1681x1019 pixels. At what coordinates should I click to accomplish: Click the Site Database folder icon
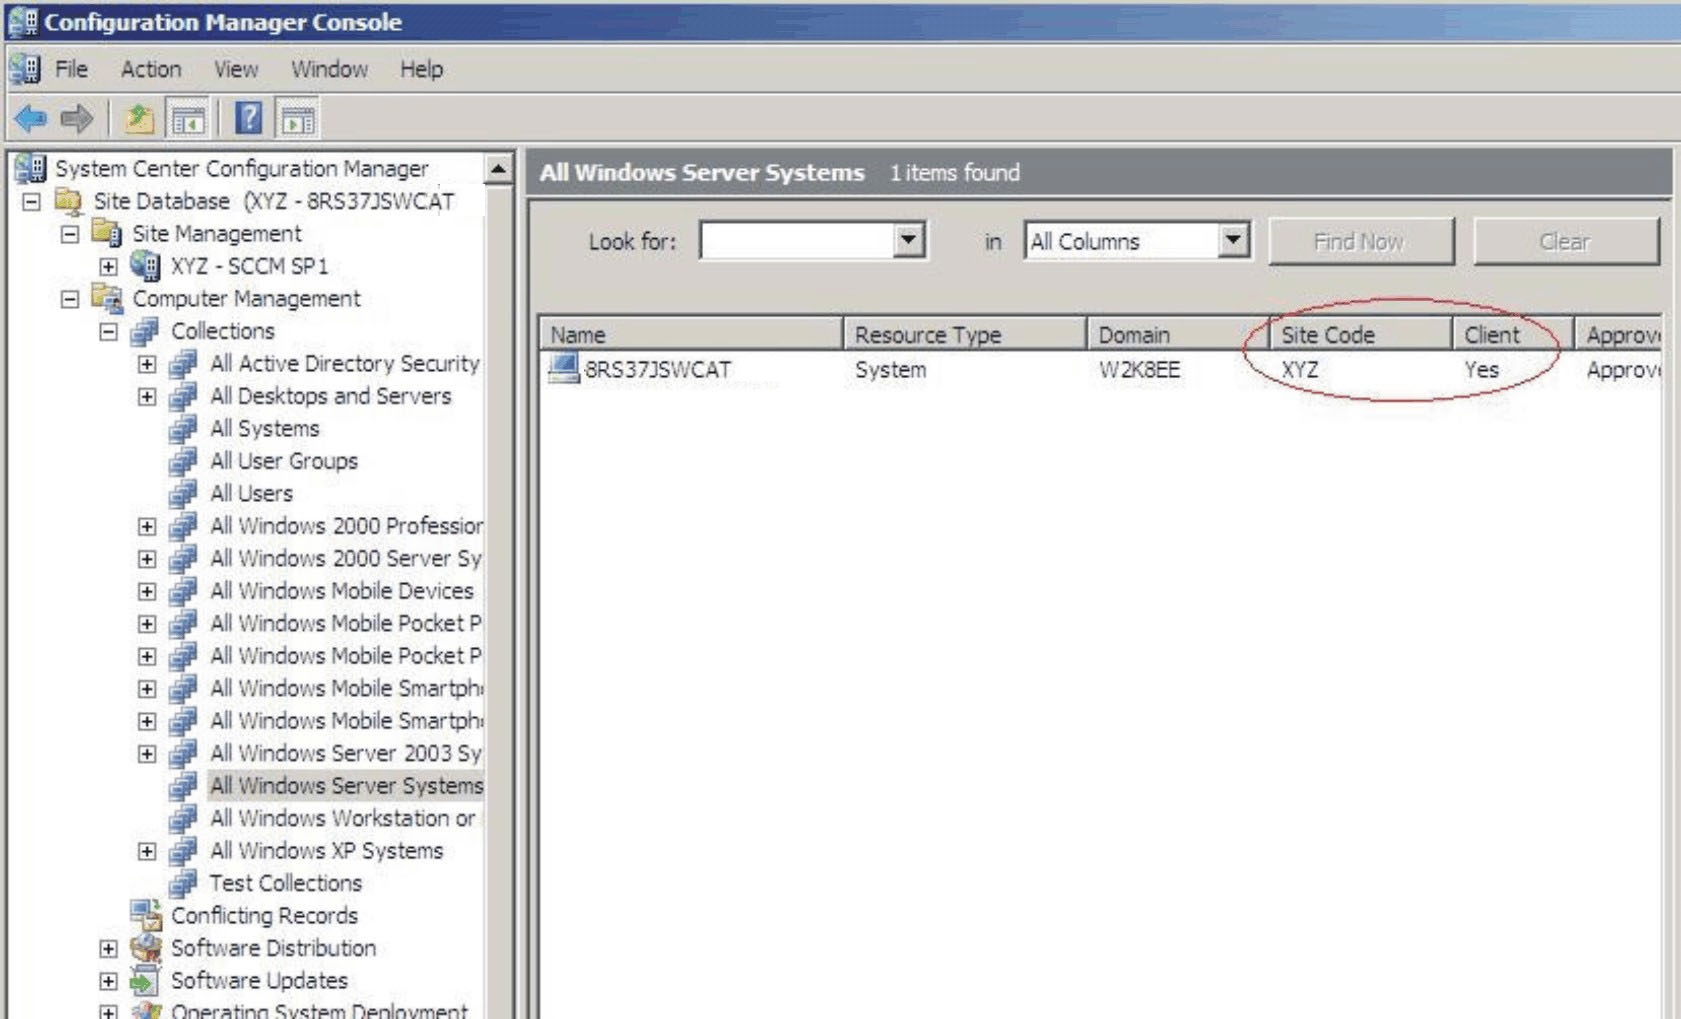(x=68, y=201)
